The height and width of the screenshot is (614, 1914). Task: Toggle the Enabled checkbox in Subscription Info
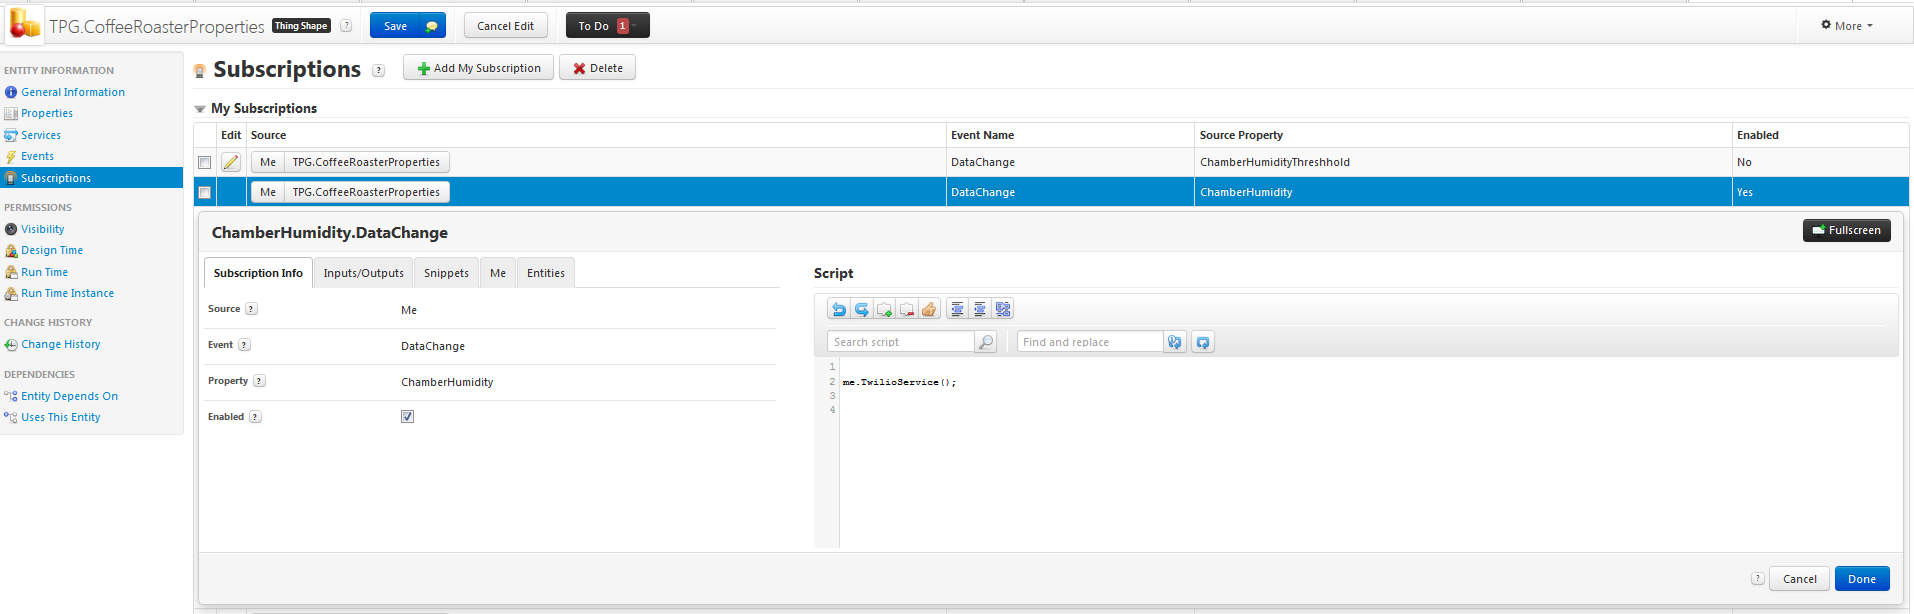[408, 417]
